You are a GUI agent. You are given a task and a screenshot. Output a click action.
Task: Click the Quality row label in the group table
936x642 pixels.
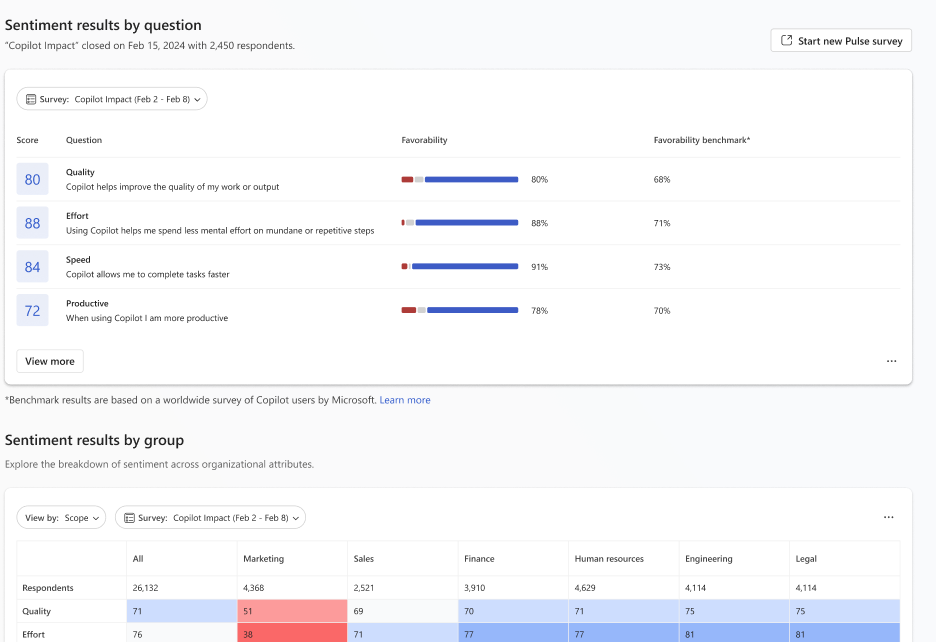(x=36, y=611)
